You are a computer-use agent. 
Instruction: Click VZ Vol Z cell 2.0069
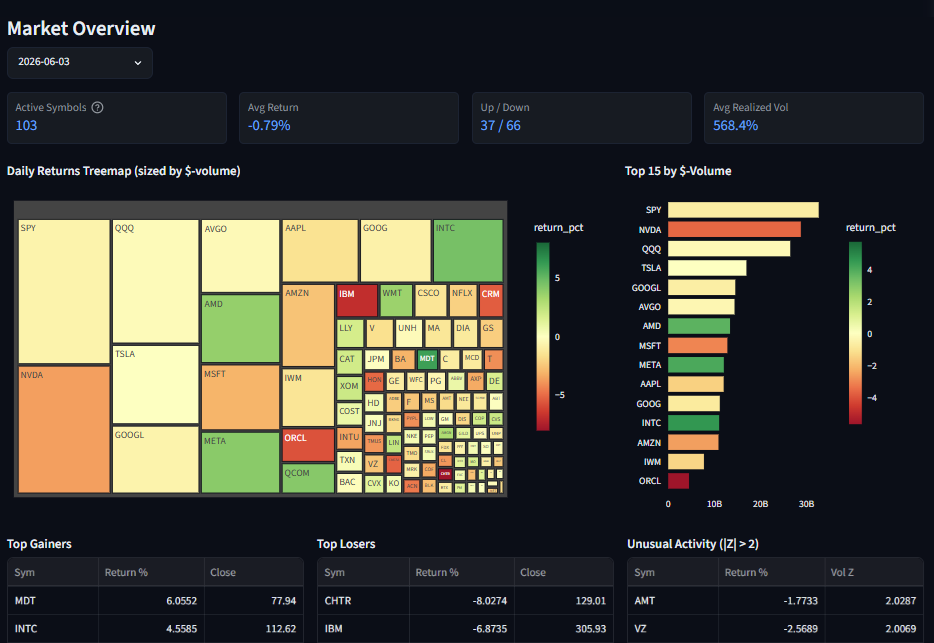tap(874, 629)
